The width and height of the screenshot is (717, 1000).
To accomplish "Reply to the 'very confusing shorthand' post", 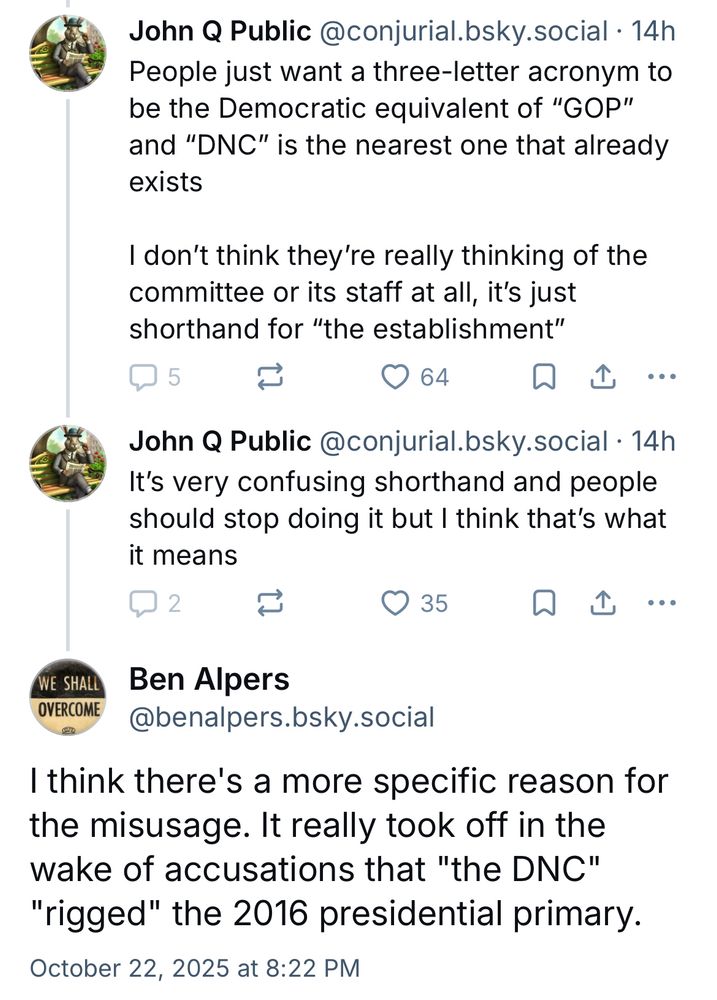I will [143, 603].
